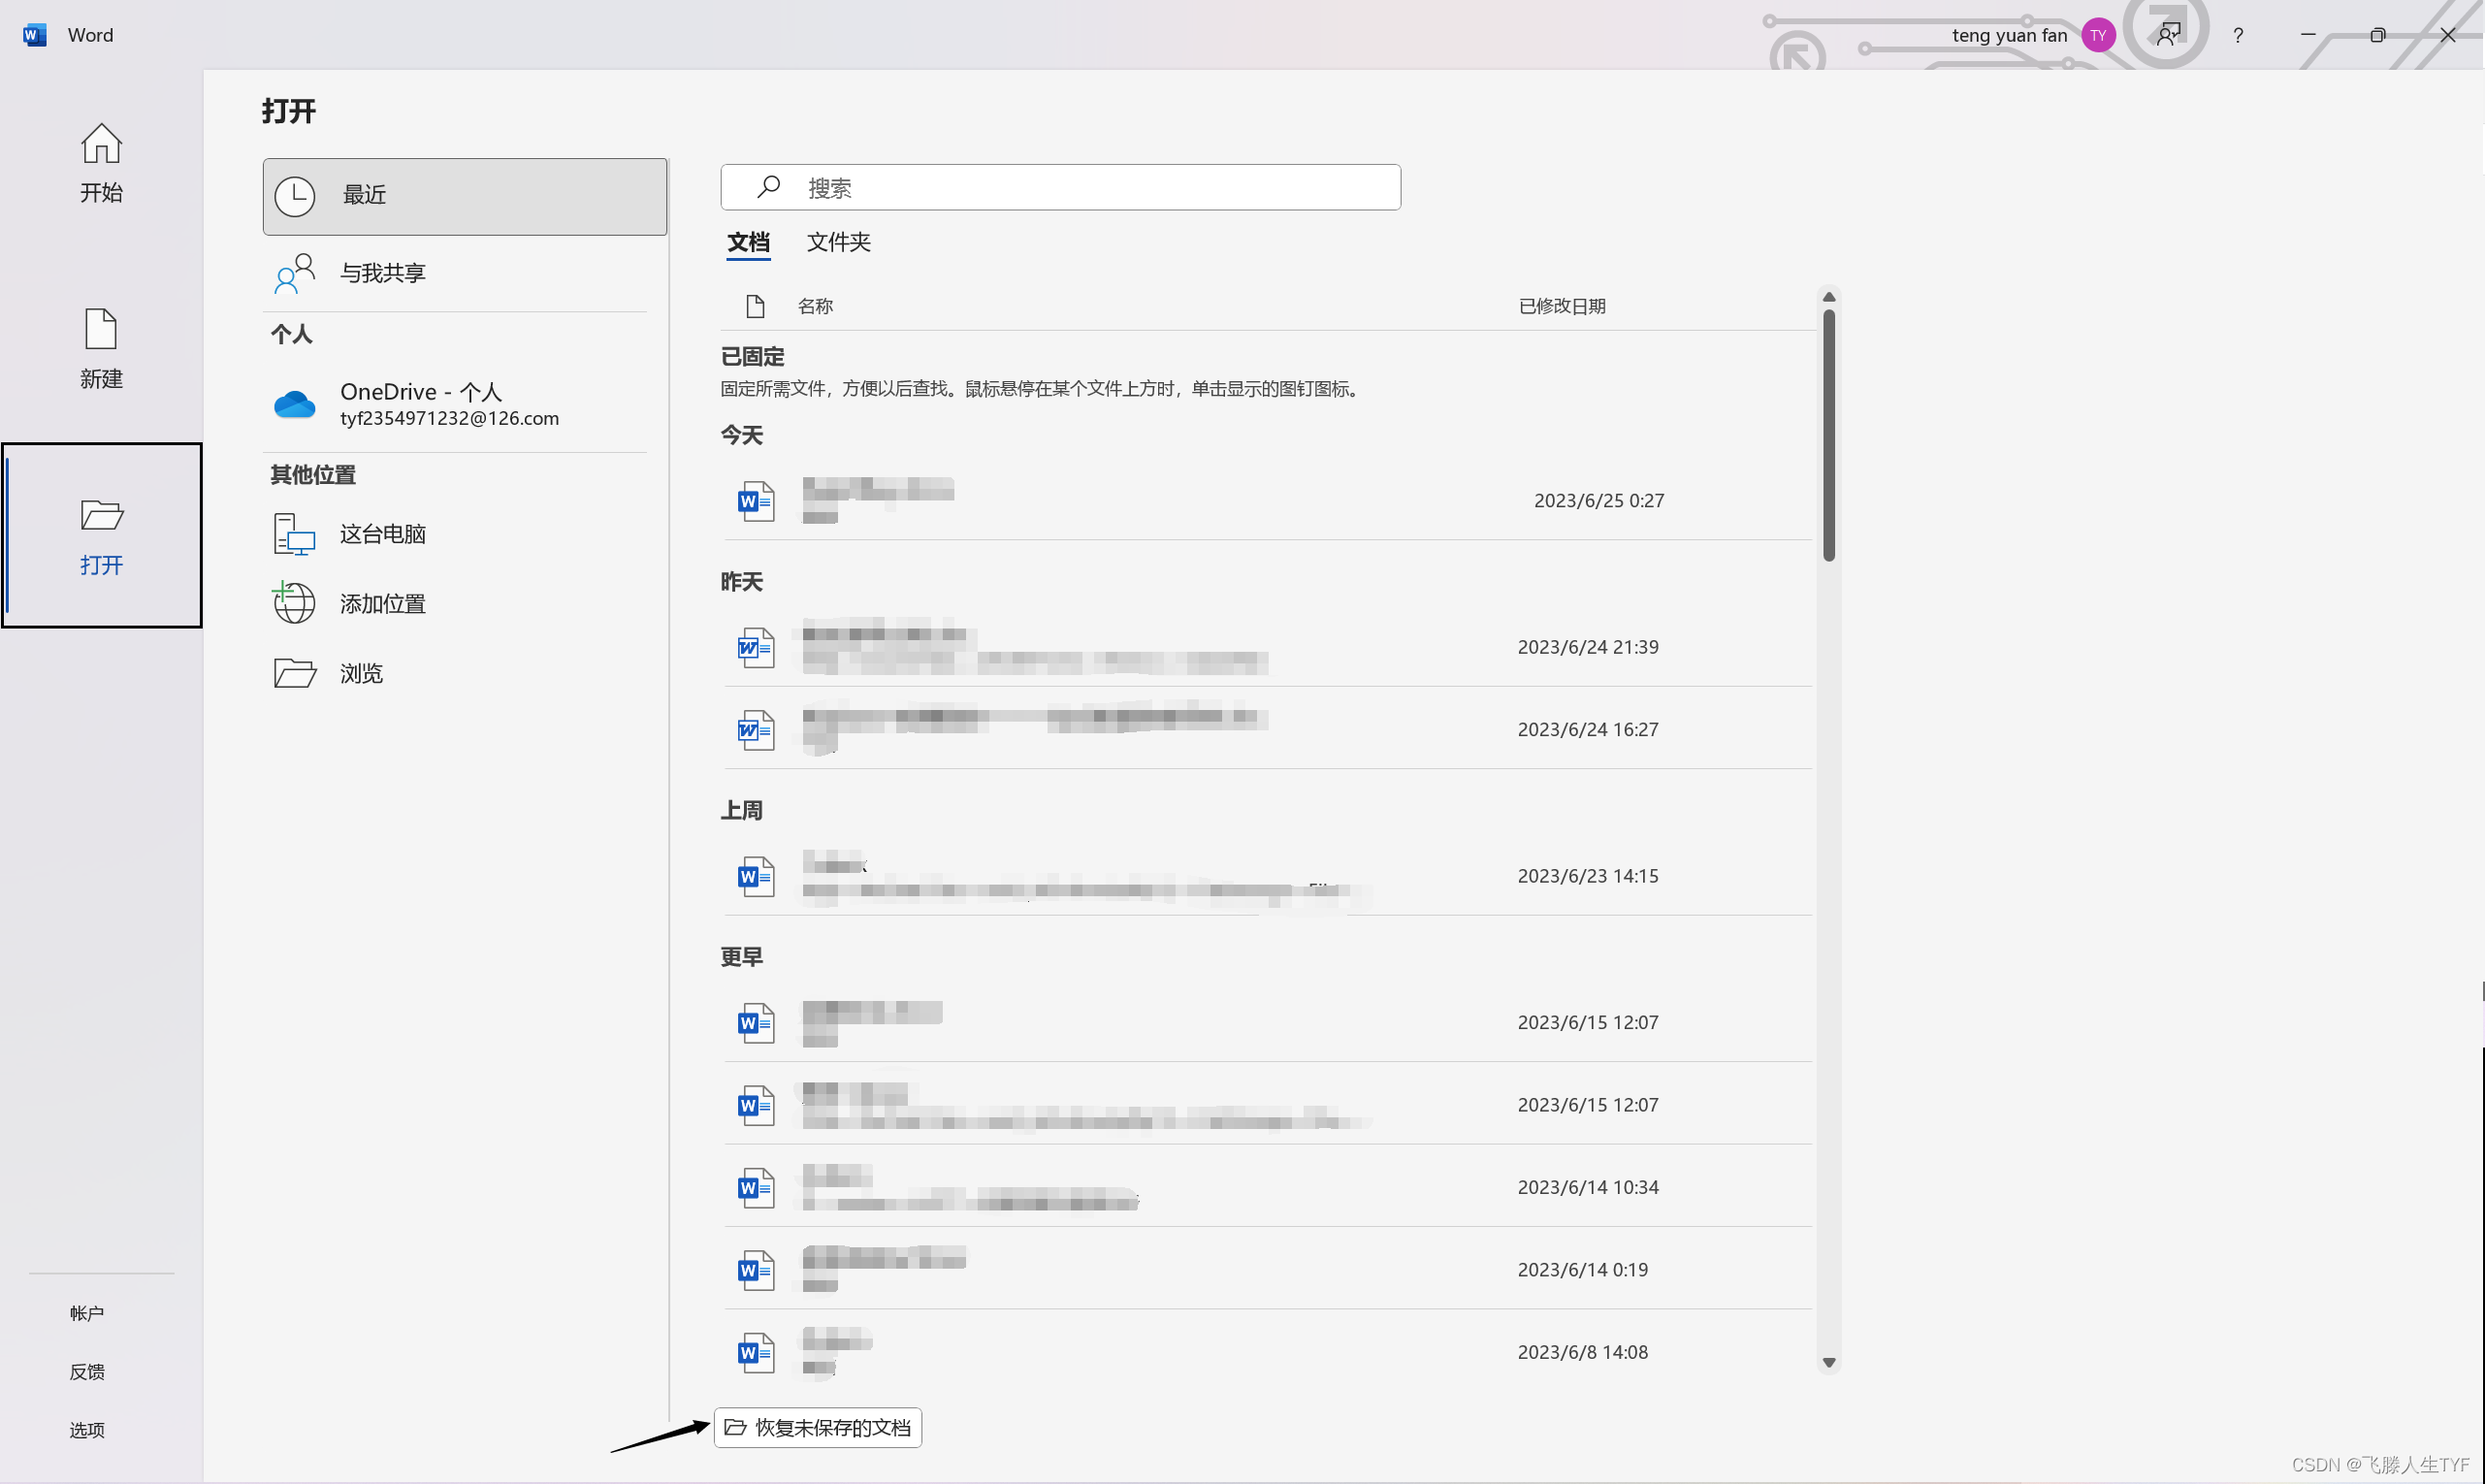2485x1484 pixels.
Task: Click the file list scroll down arrow
Action: (1828, 1363)
